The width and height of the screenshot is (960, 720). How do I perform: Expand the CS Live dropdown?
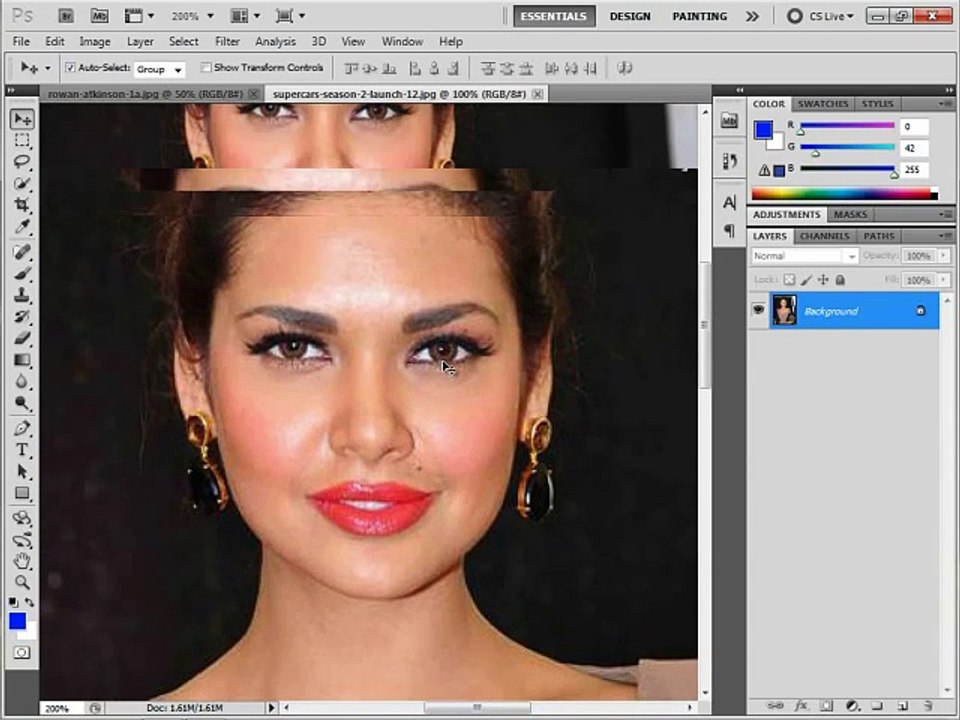click(x=821, y=17)
